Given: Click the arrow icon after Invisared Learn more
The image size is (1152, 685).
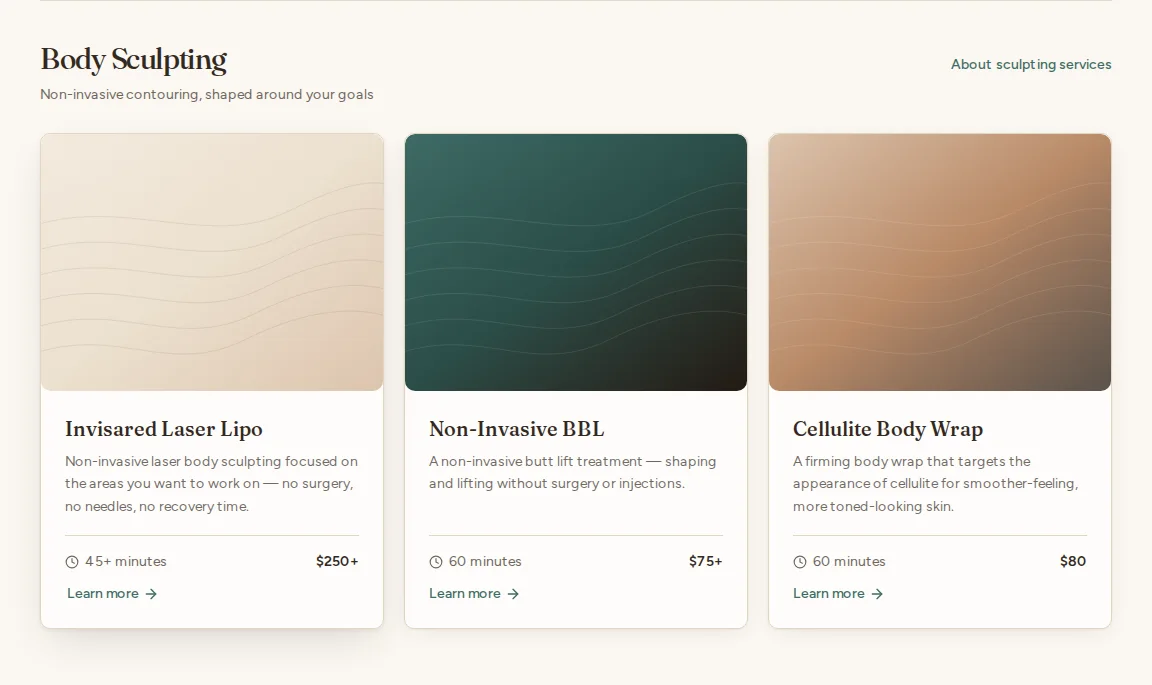Looking at the screenshot, I should [x=151, y=594].
